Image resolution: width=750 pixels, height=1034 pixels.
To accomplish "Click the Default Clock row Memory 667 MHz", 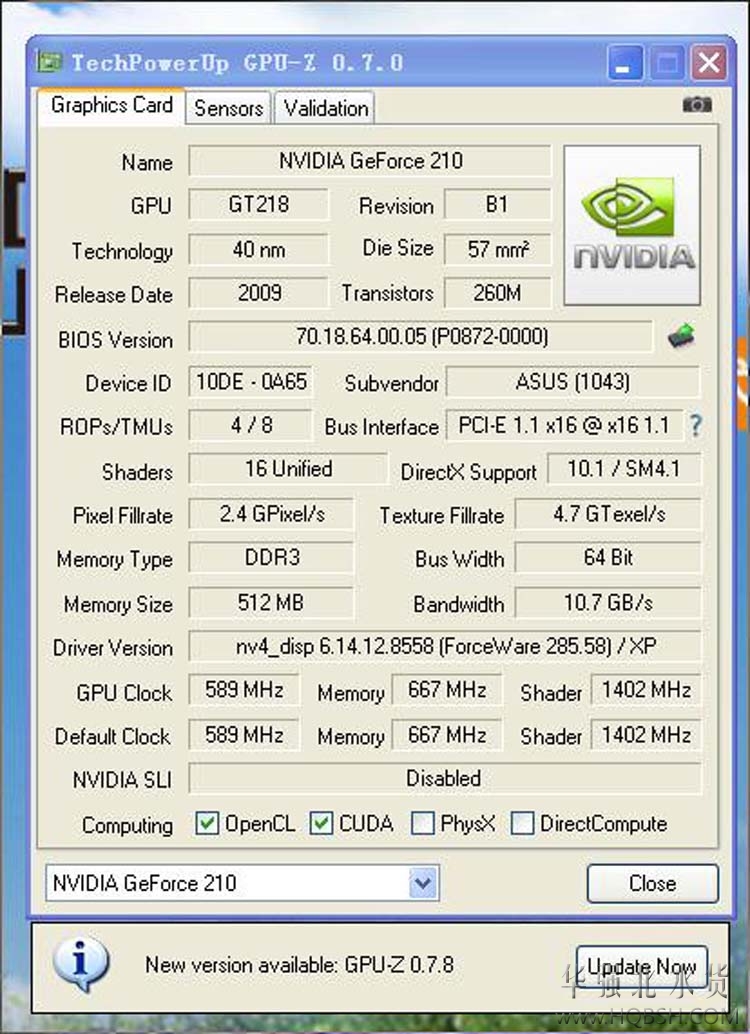I will 447,735.
